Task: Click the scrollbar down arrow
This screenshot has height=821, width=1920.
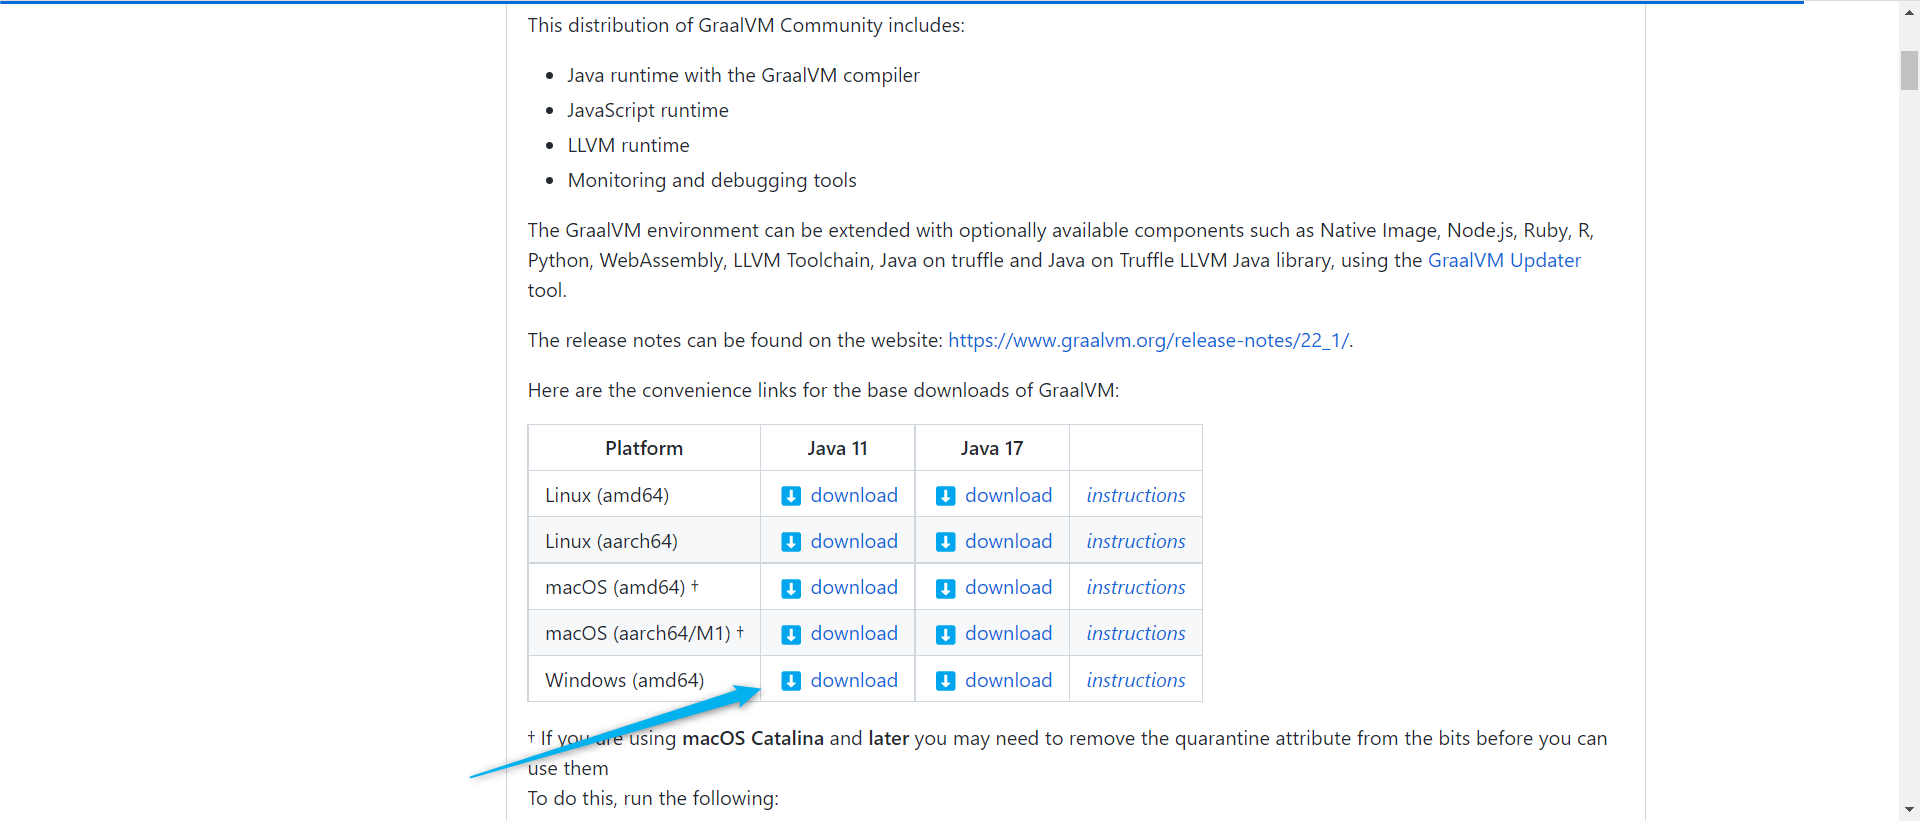Action: coord(1909,810)
